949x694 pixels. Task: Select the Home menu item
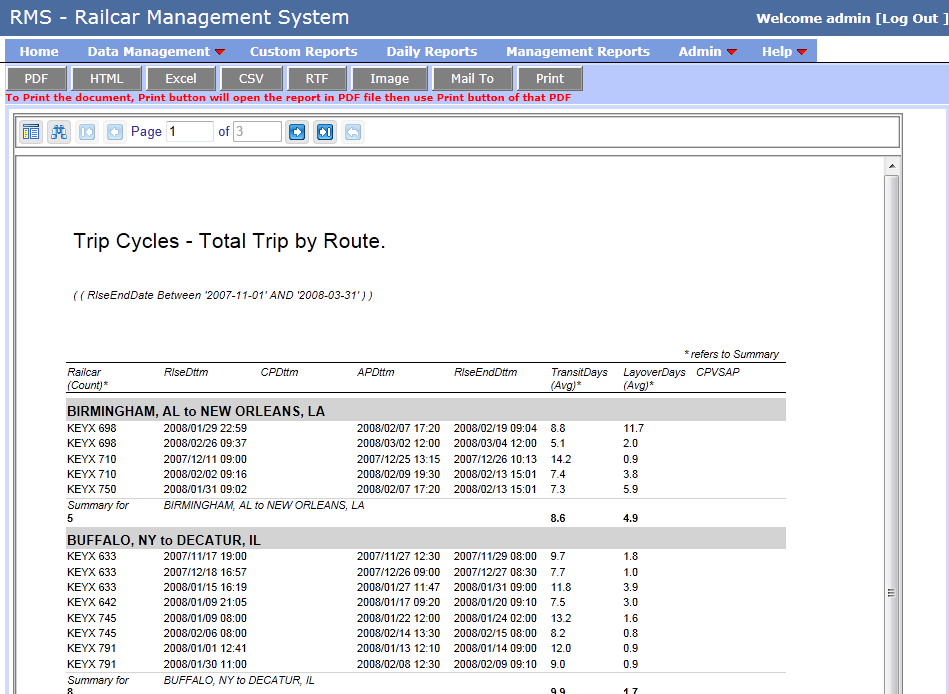tap(39, 51)
